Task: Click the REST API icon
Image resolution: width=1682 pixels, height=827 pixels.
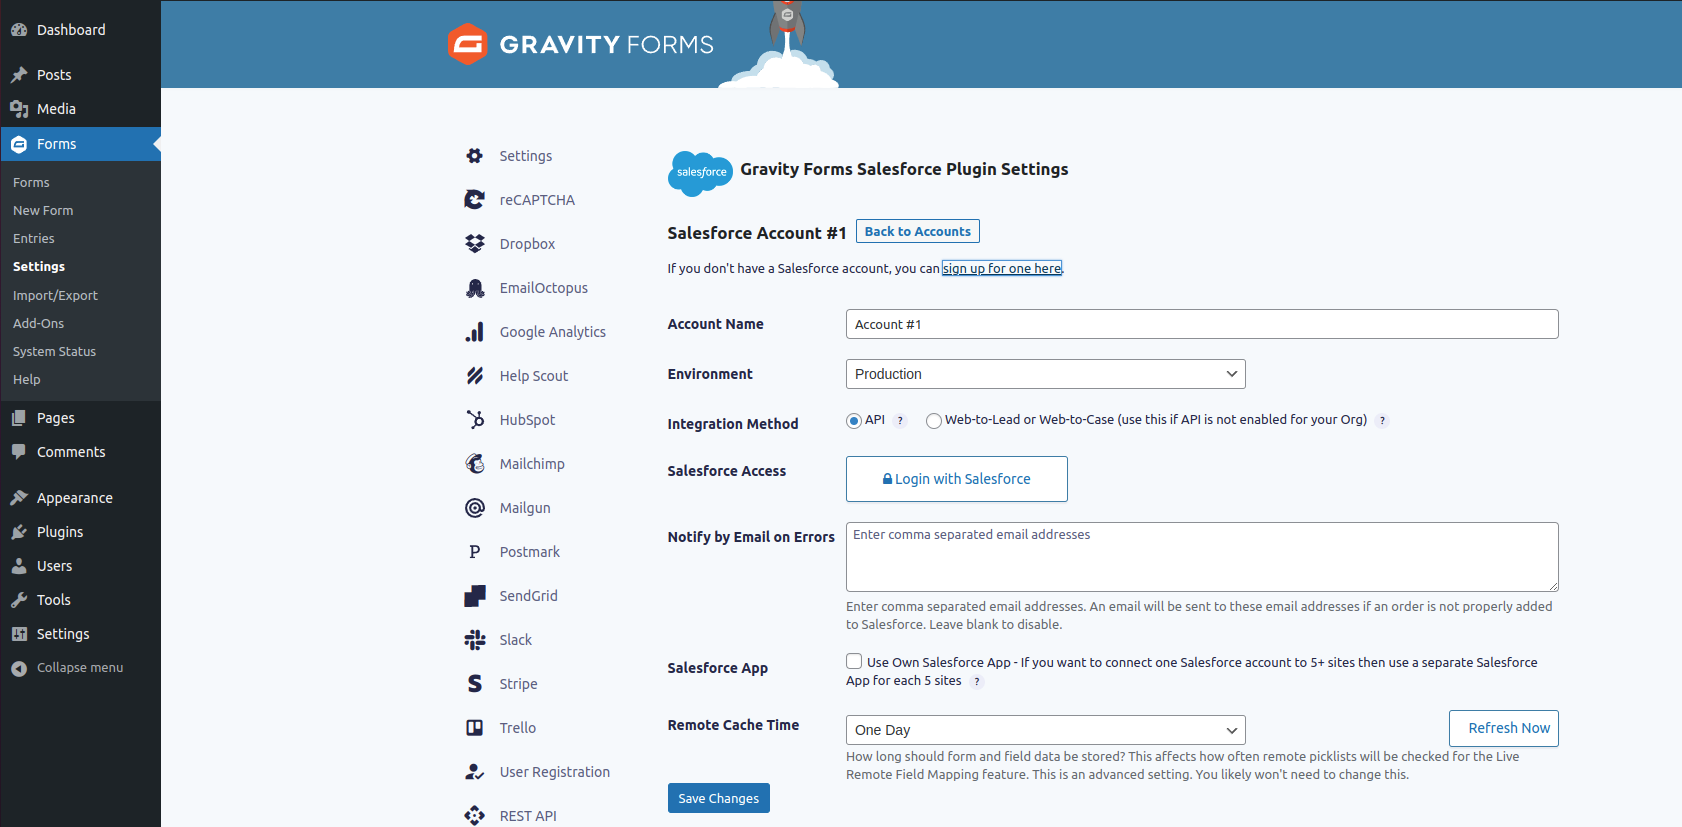Action: coord(475,816)
